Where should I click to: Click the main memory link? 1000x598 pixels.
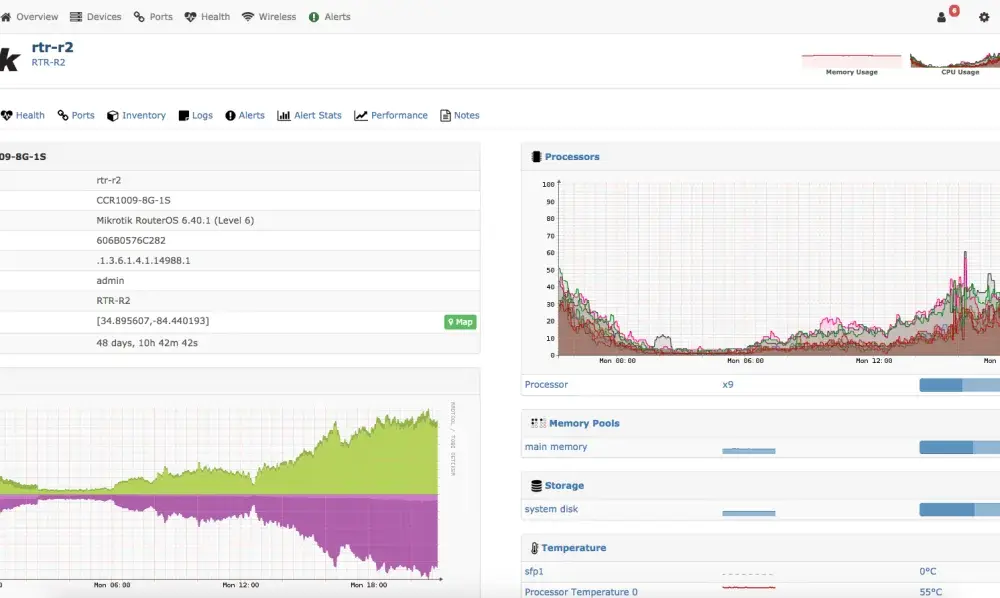(556, 447)
